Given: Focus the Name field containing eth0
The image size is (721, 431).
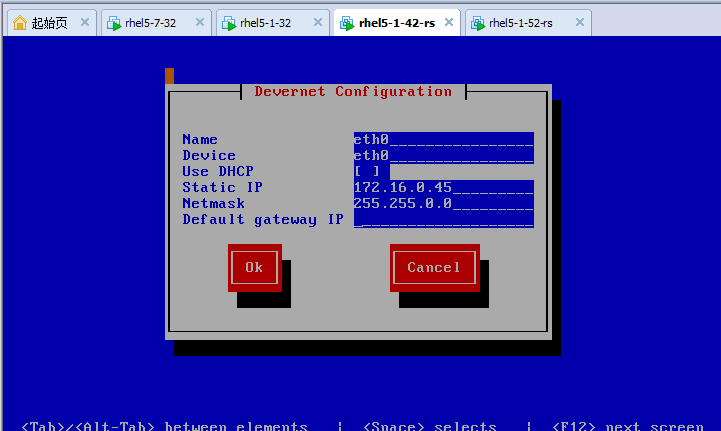Looking at the screenshot, I should pyautogui.click(x=444, y=139).
